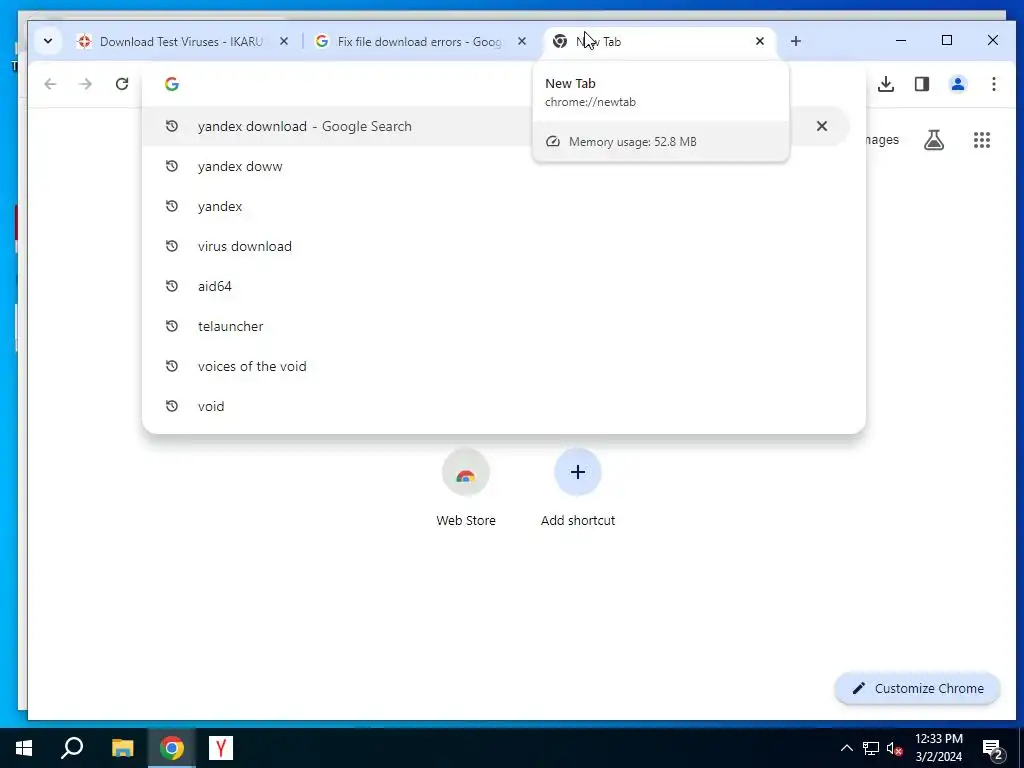Toggle the side panel icon
The height and width of the screenshot is (768, 1024).
[921, 84]
